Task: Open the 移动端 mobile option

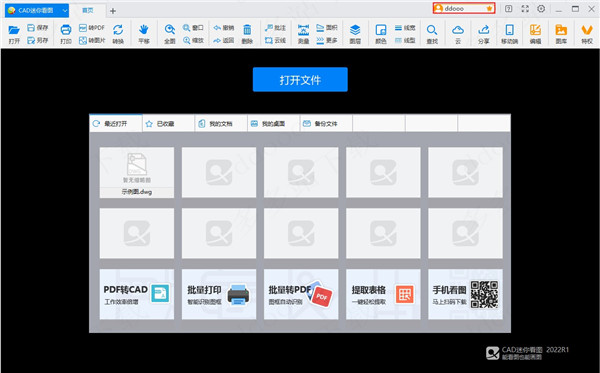Action: [x=510, y=34]
